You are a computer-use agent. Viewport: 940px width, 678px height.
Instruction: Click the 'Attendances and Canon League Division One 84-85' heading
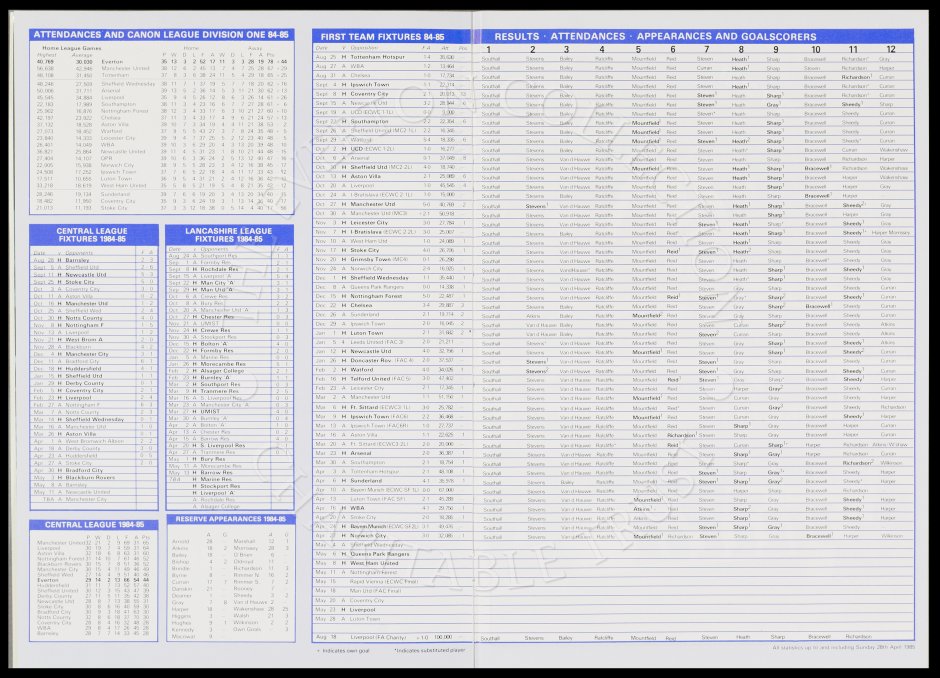pyautogui.click(x=161, y=35)
